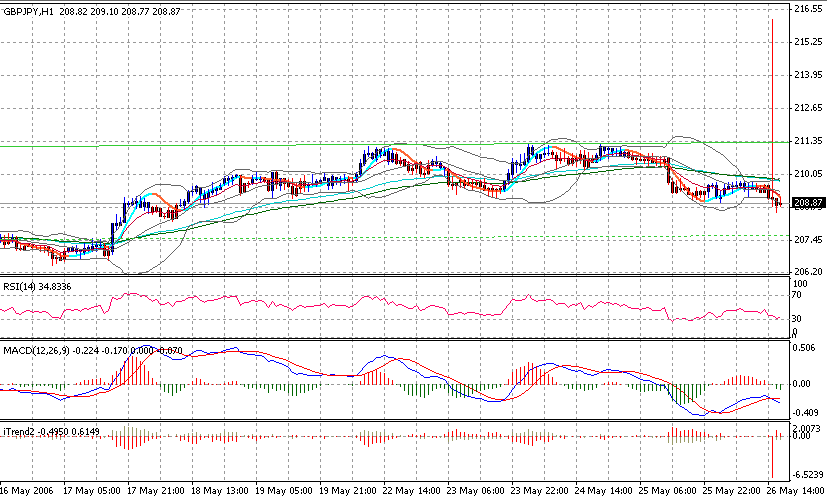Select the solid green horizontal line near 211.35
Image resolution: width=827 pixels, height=496 pixels.
[x=395, y=144]
